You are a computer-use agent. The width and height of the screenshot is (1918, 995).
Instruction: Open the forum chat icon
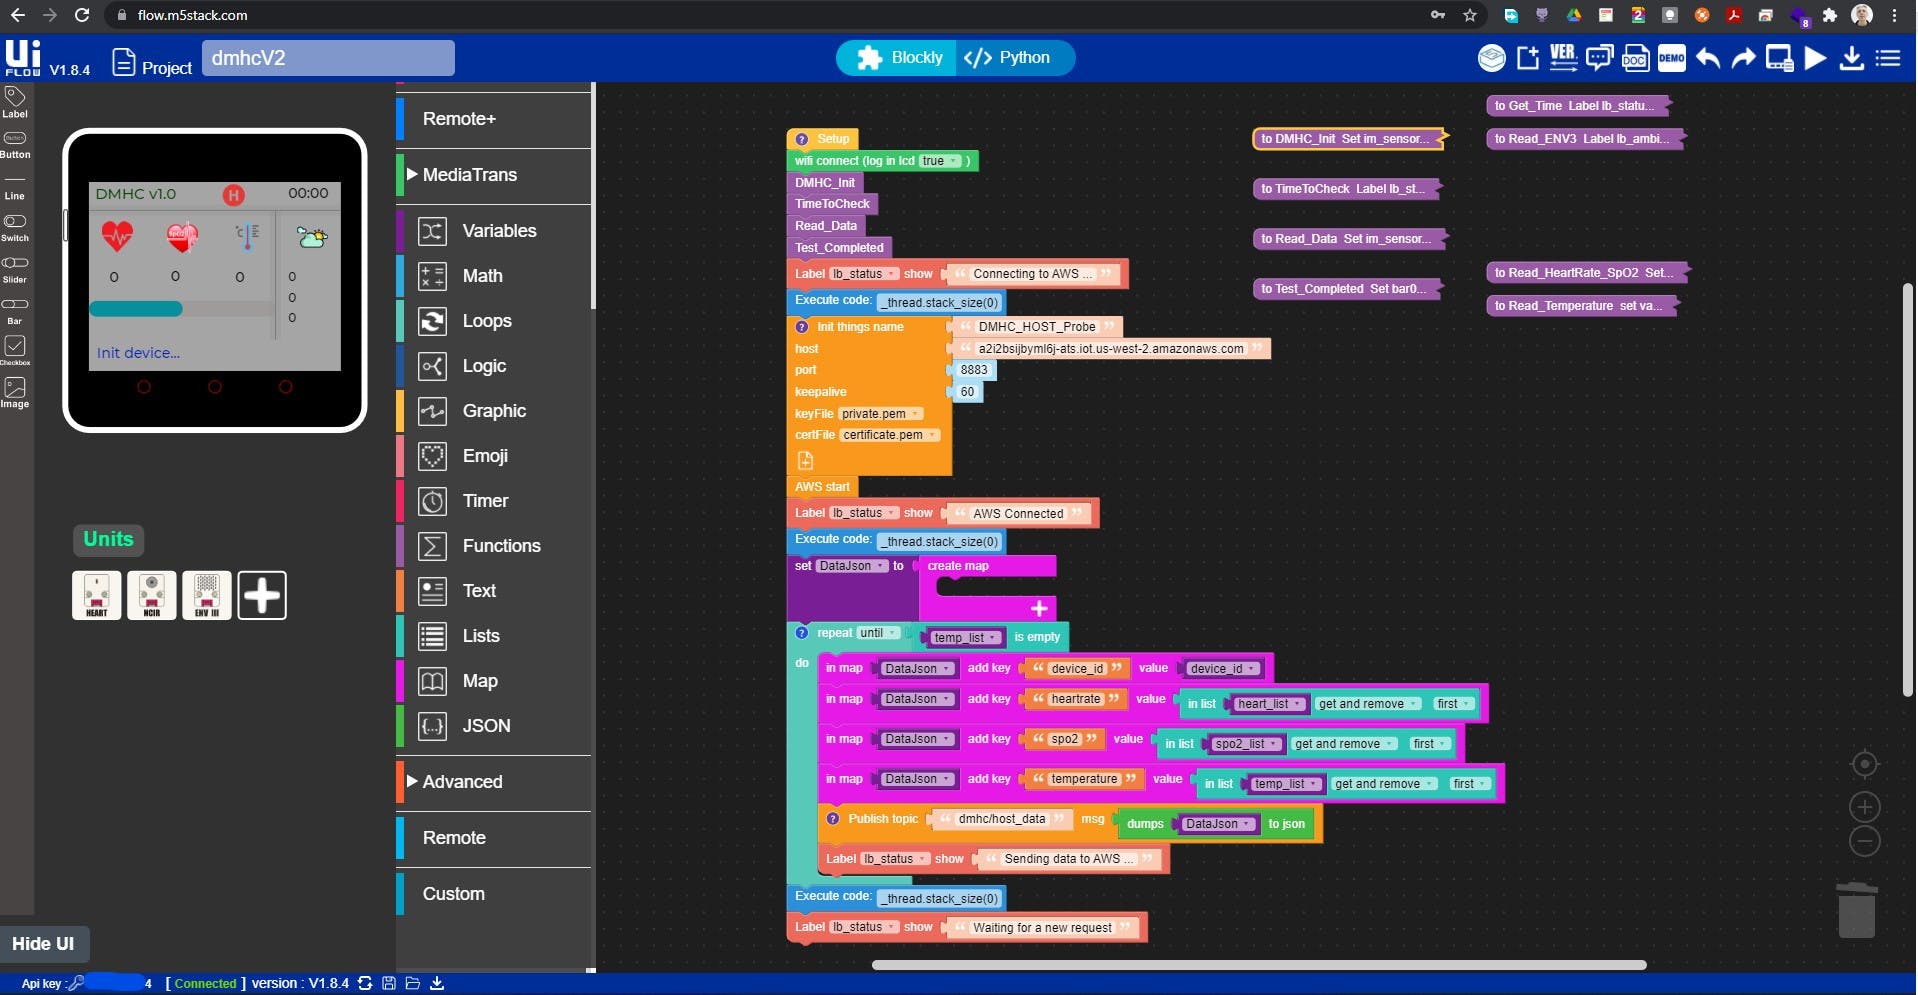point(1599,58)
